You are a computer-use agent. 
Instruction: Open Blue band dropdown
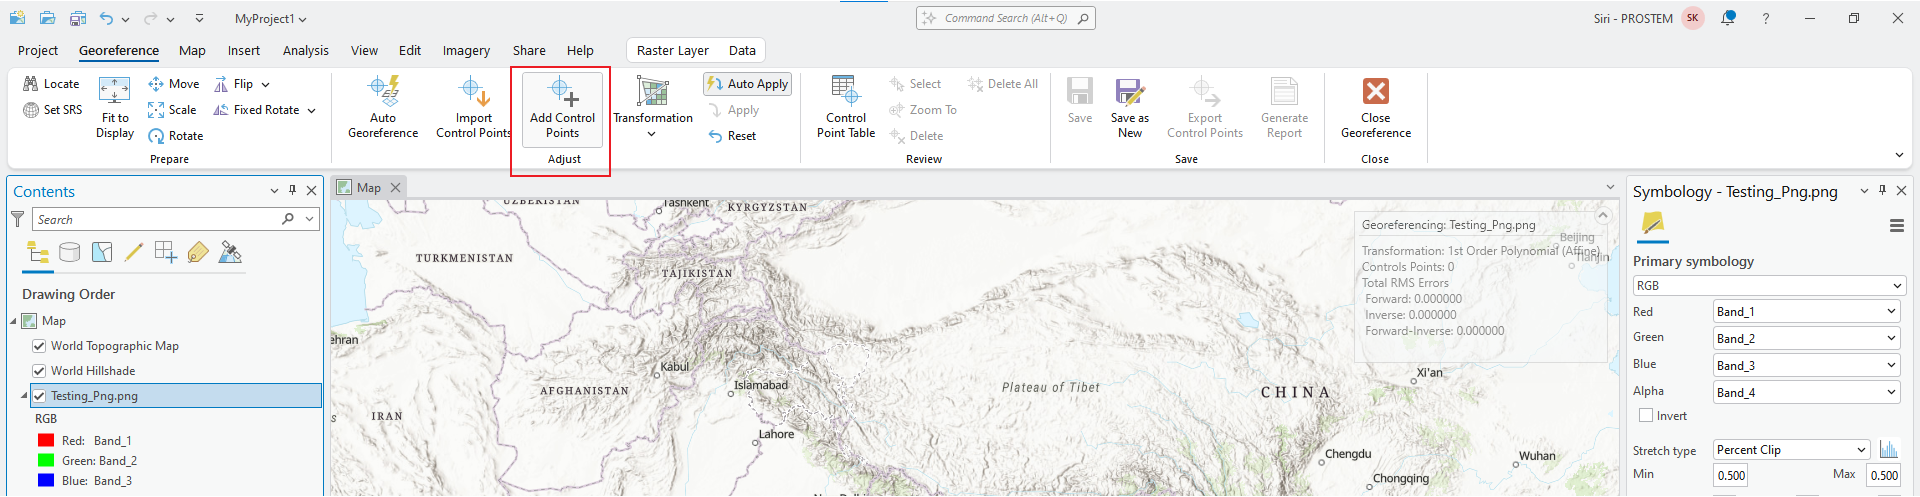[x=1806, y=366]
